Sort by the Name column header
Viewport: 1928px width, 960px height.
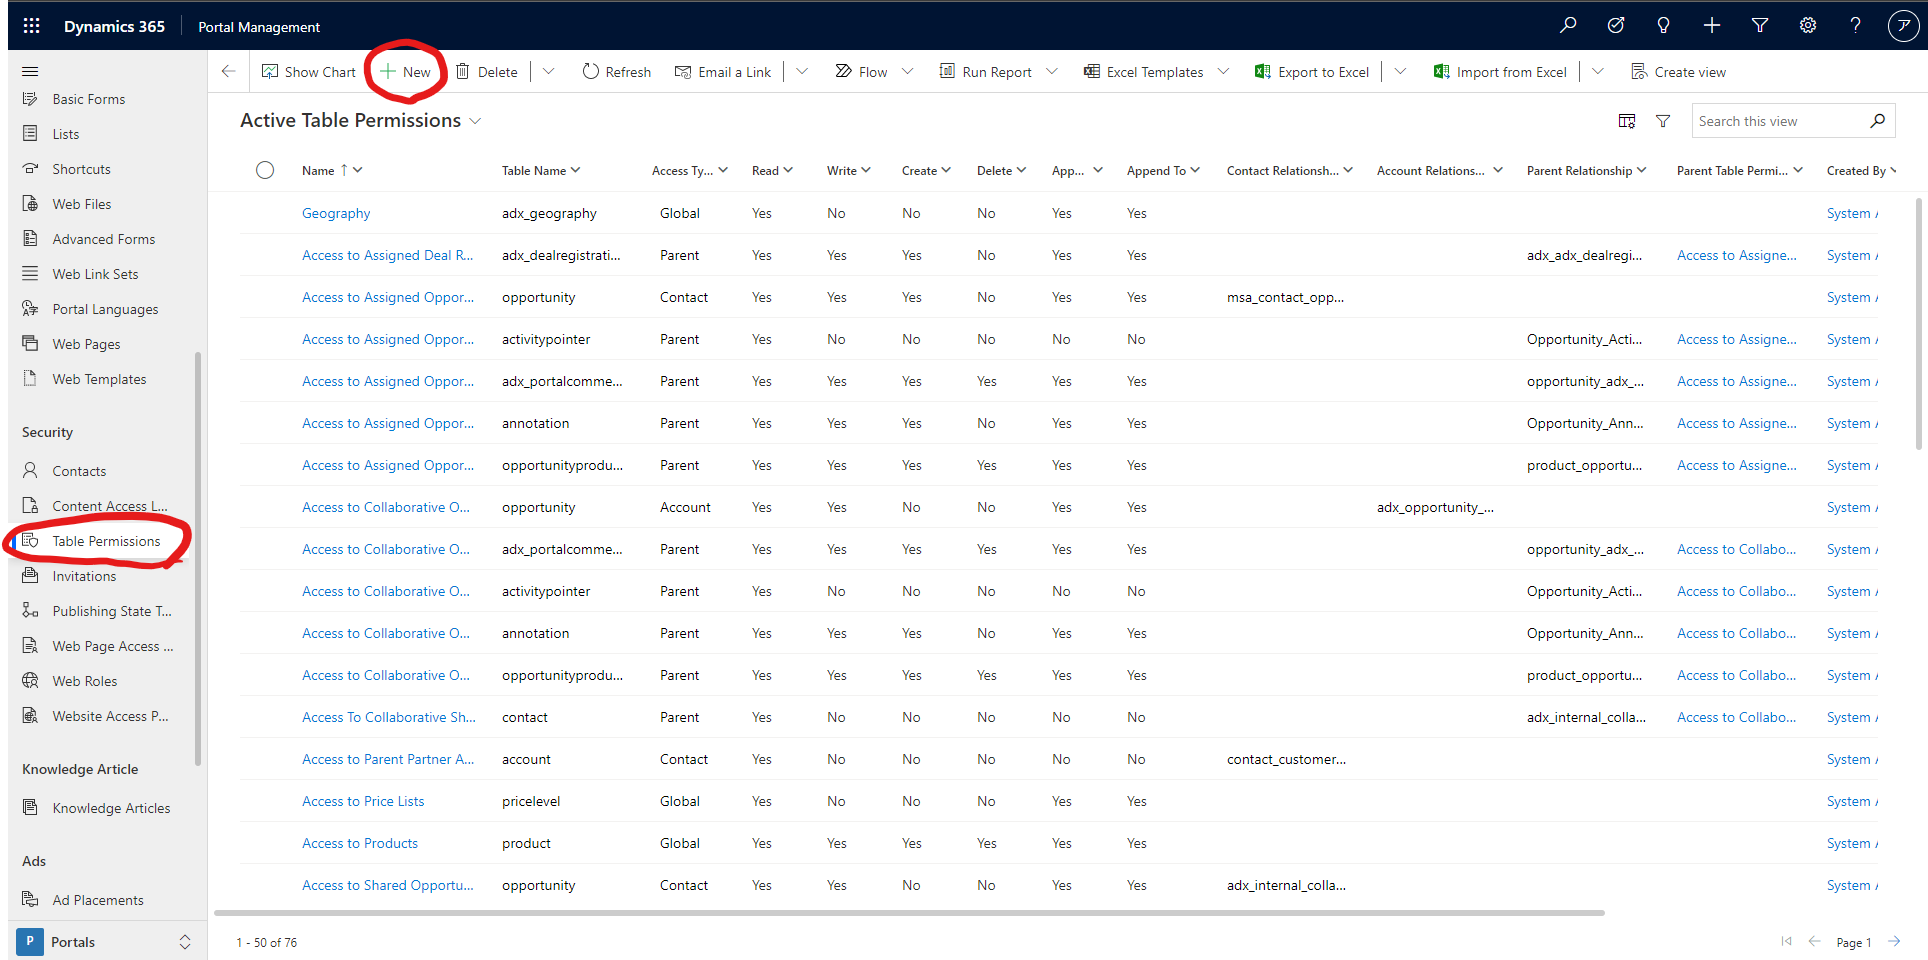[x=332, y=171]
